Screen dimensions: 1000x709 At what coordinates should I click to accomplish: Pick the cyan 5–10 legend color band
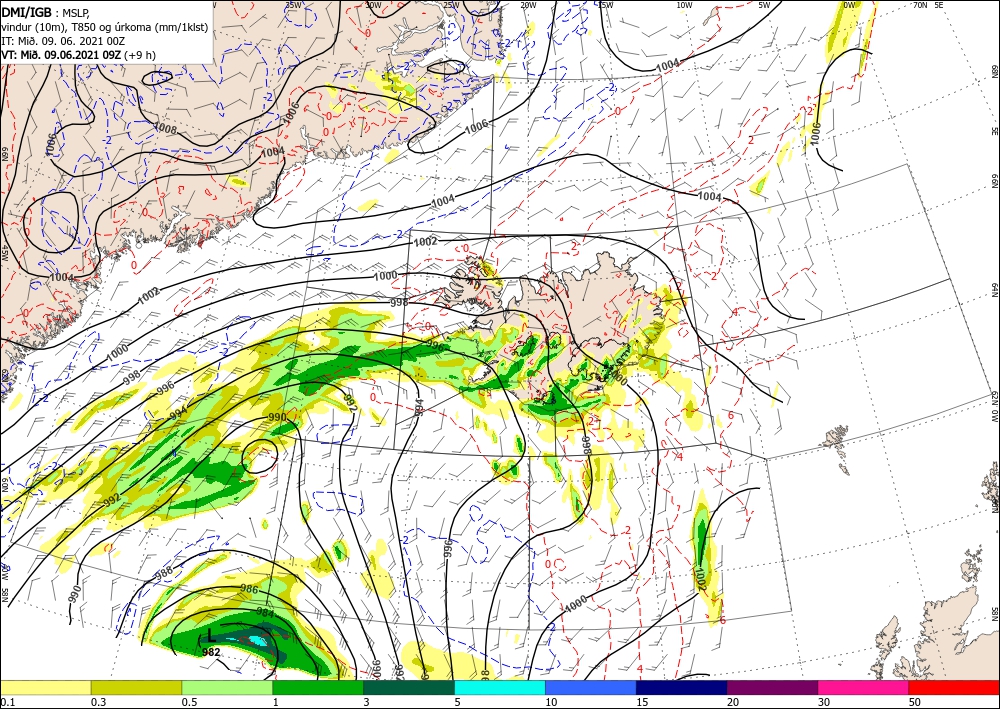point(500,687)
